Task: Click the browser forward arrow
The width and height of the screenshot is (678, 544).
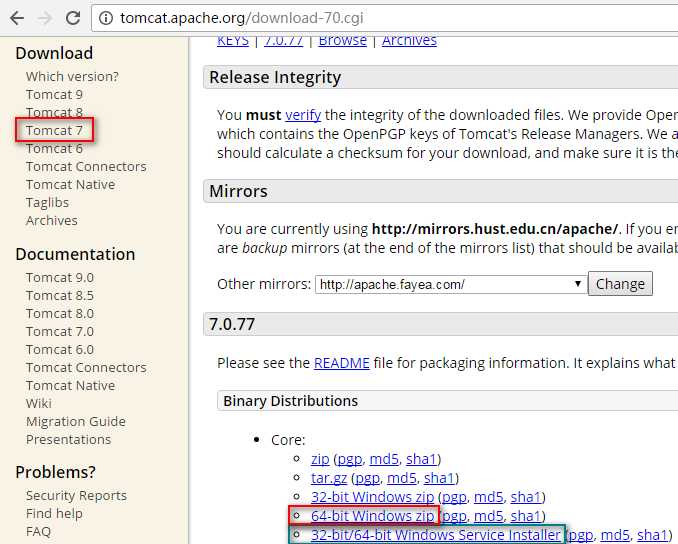Action: point(45,18)
